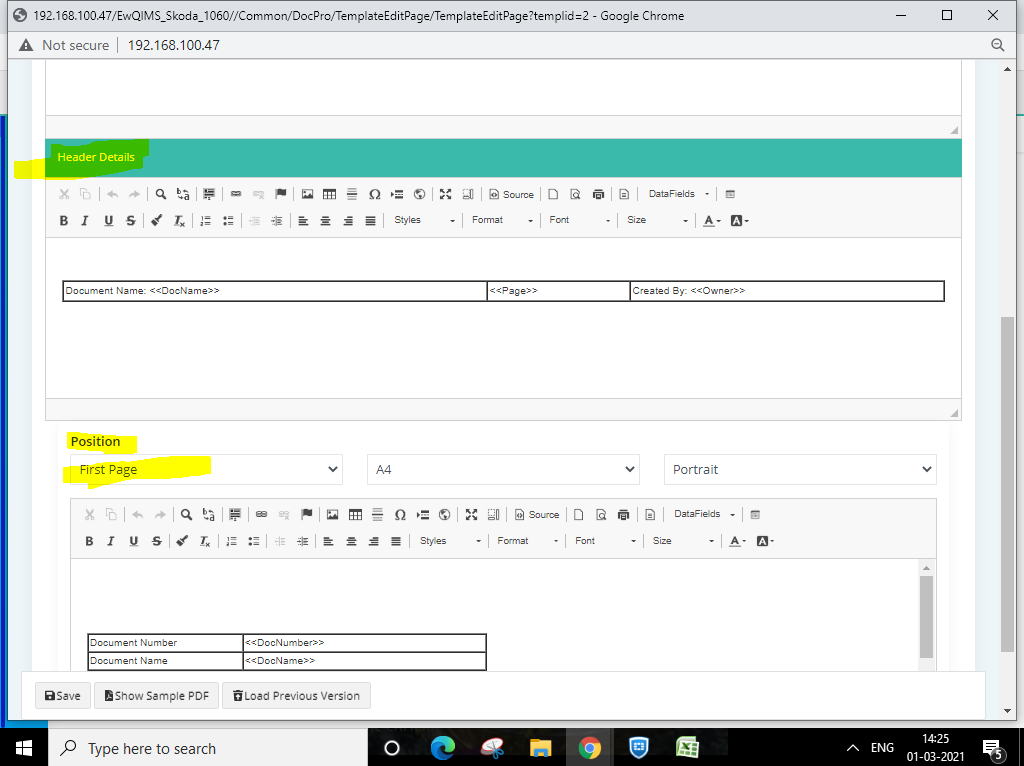Open the Portrait orientation dropdown
The width and height of the screenshot is (1024, 766).
(800, 470)
